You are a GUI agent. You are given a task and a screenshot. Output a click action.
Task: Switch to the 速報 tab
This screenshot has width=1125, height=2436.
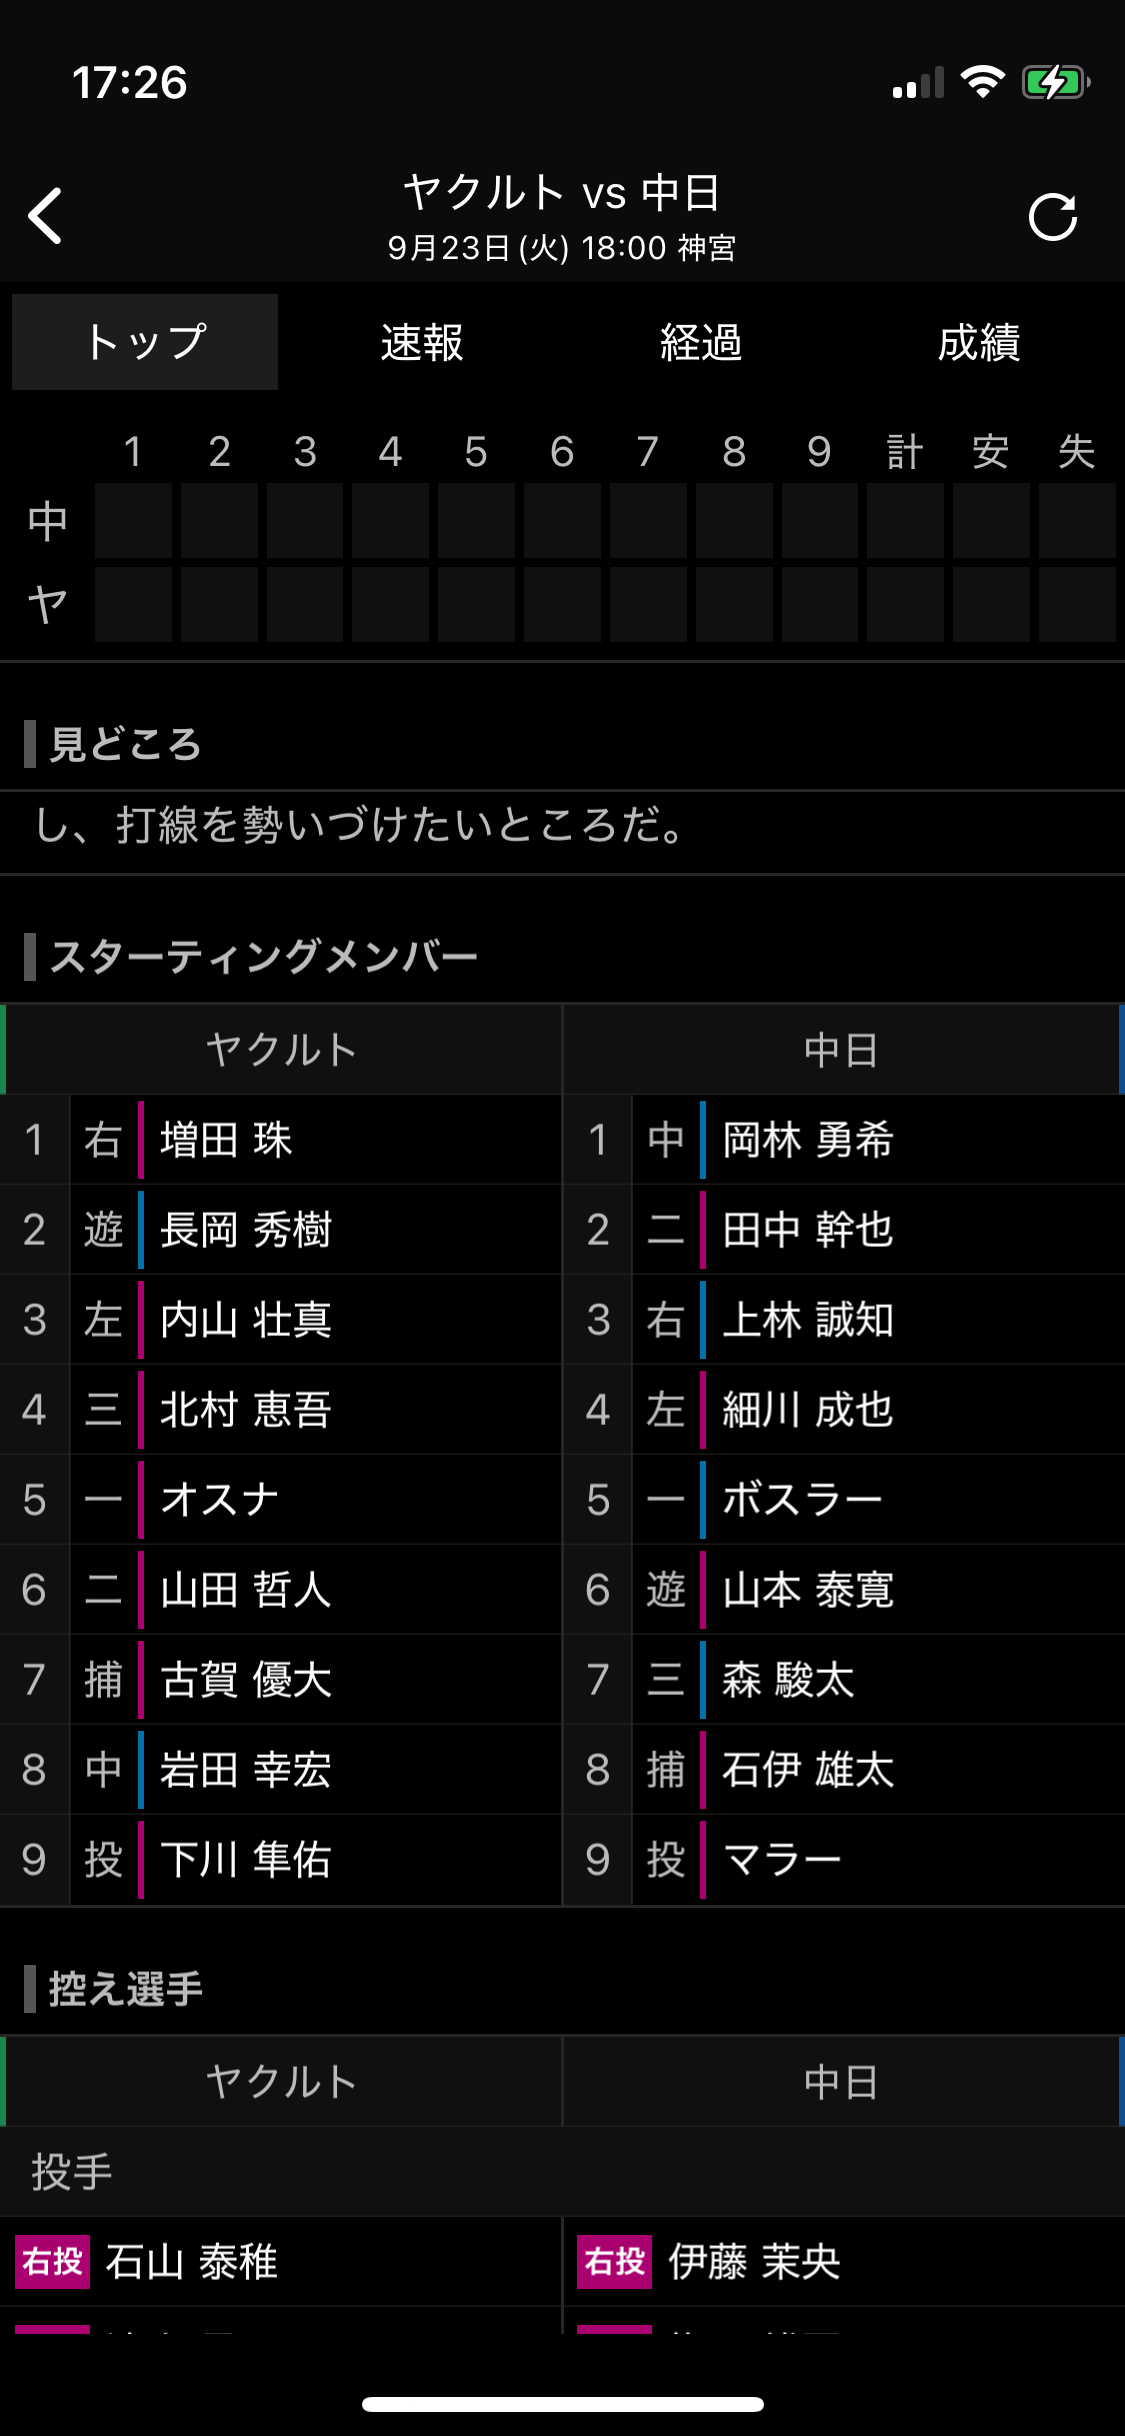(422, 342)
